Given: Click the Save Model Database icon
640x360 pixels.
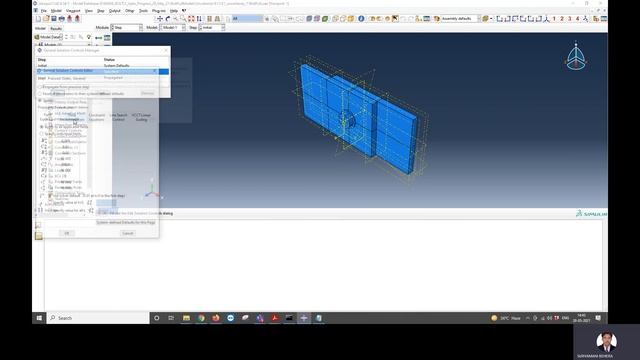Looking at the screenshot, I should 54,19.
